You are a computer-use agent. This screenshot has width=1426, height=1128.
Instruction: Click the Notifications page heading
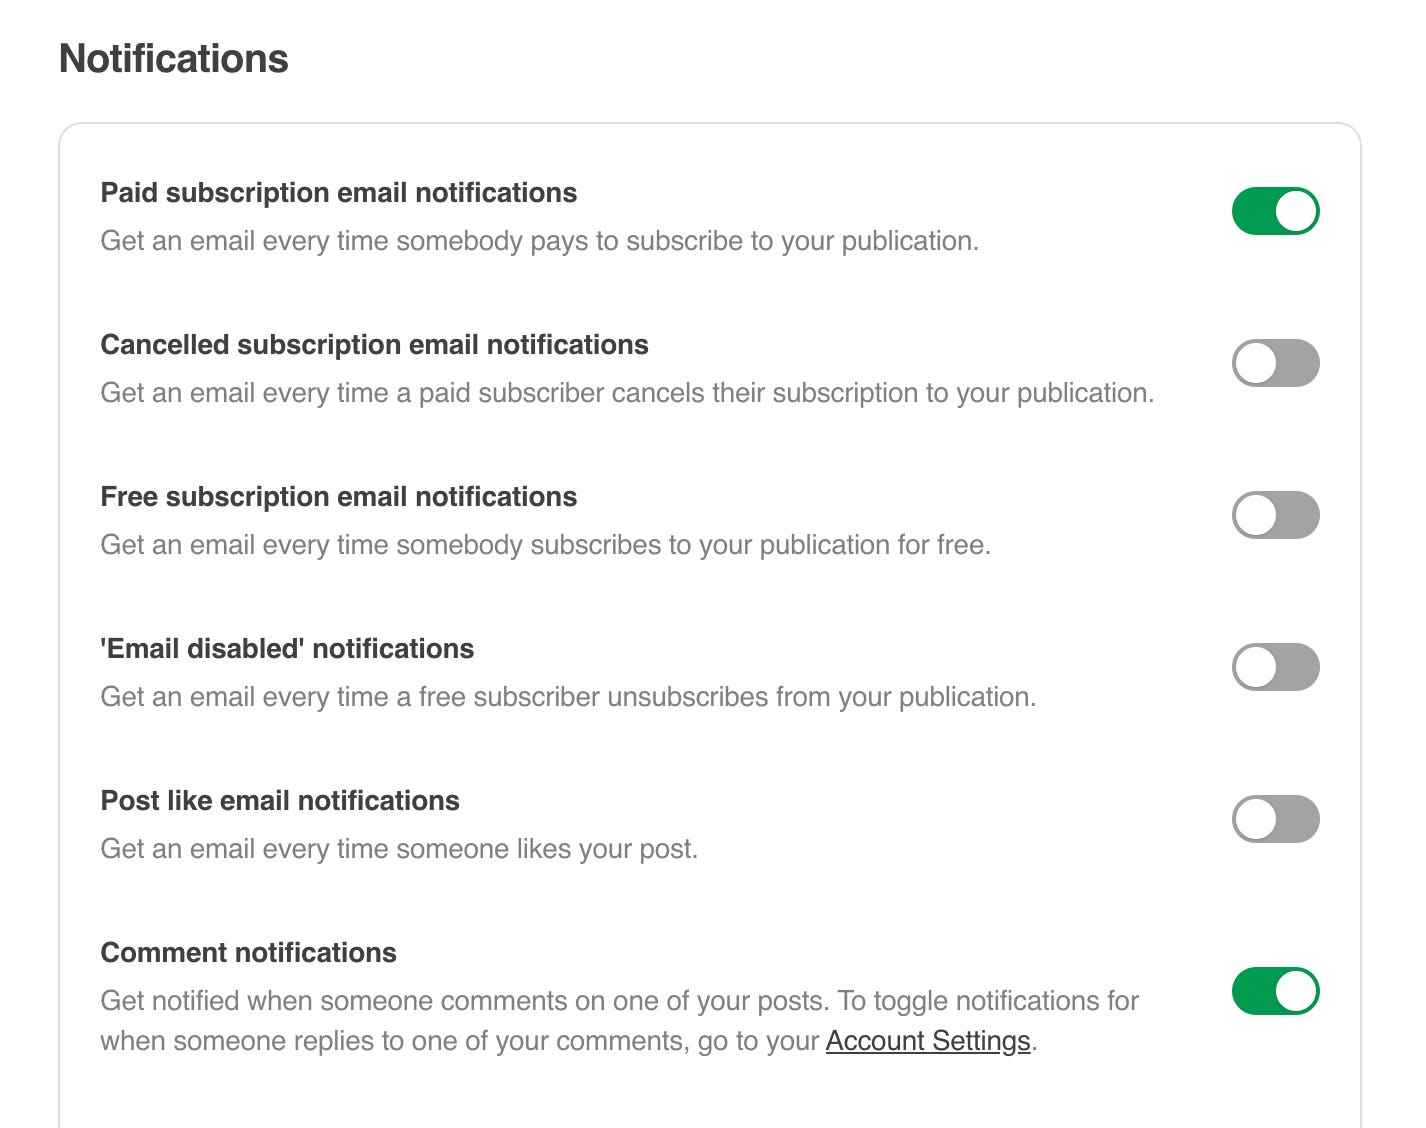pos(174,59)
